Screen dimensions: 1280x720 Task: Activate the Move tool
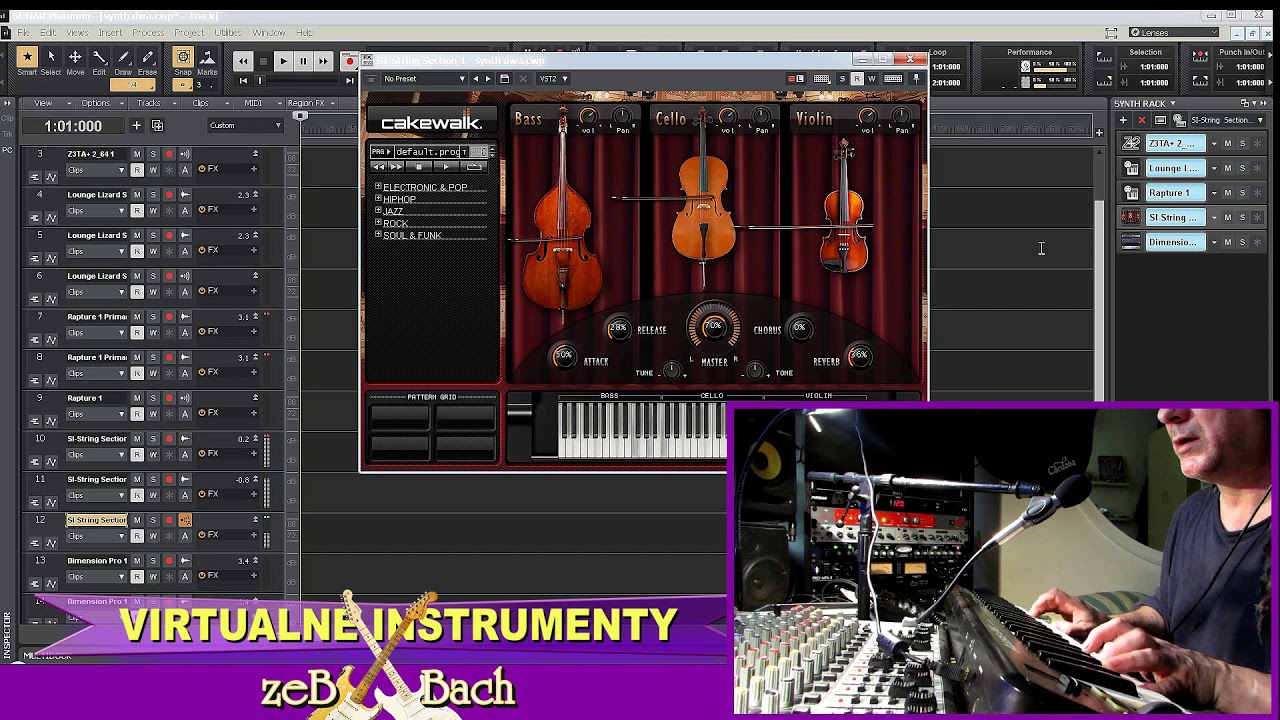tap(75, 61)
